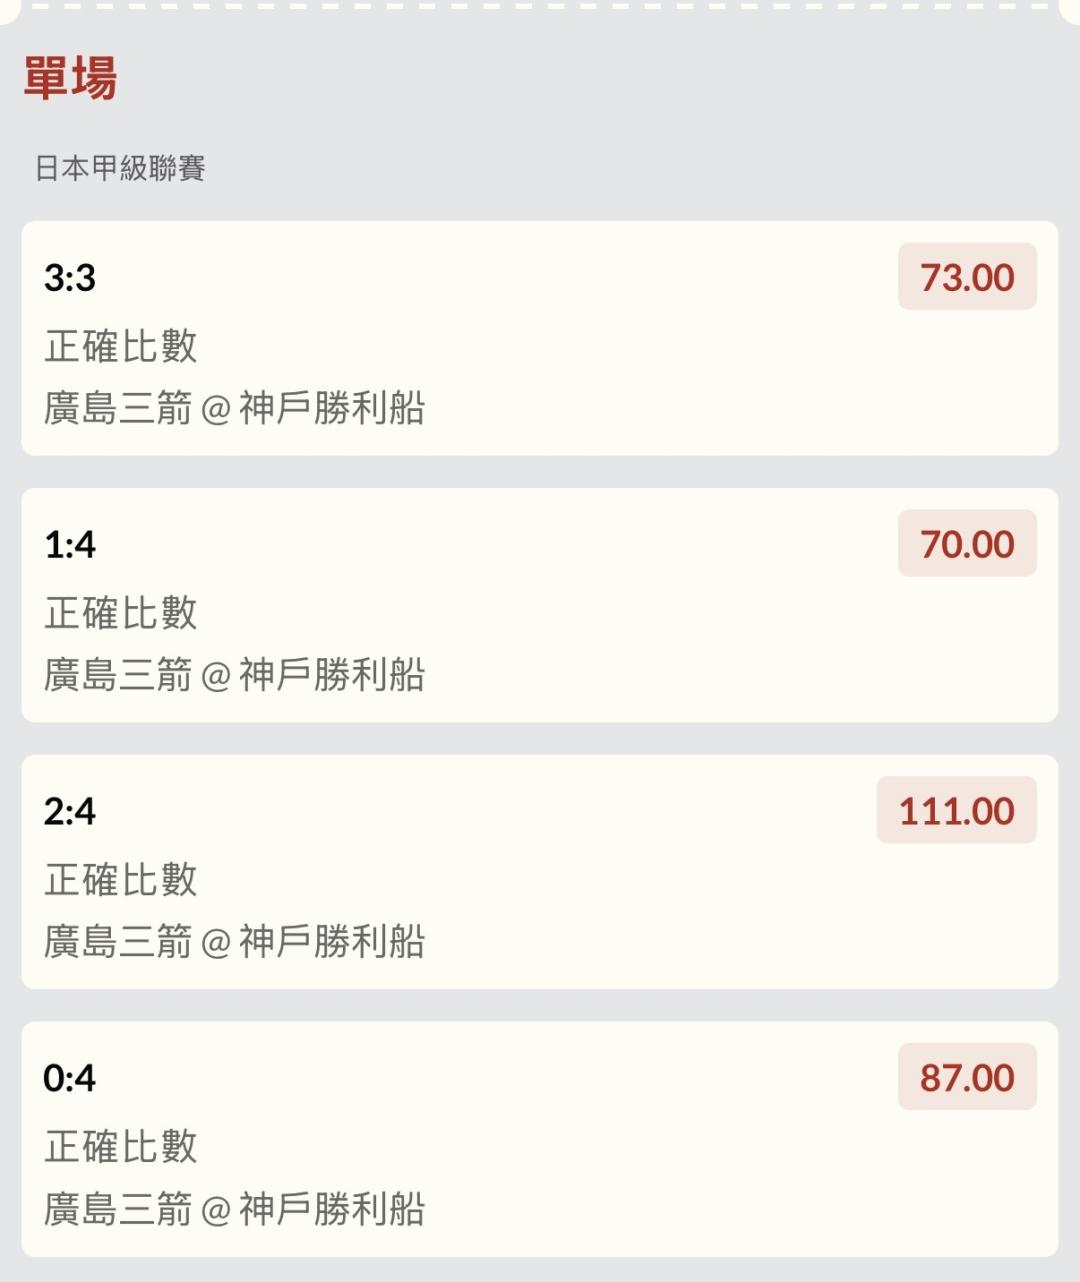
Task: Select 正確比數 in the 2:4 card
Action: click(121, 880)
